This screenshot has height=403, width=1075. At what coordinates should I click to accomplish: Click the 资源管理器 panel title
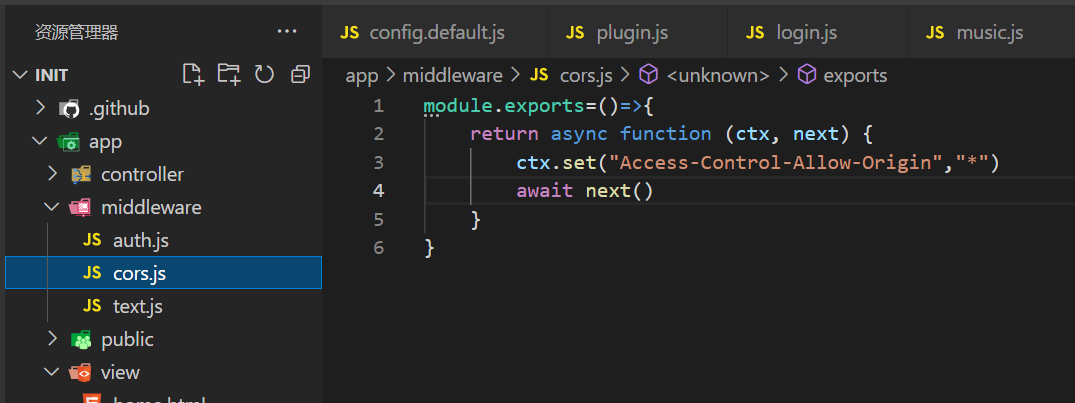[77, 32]
